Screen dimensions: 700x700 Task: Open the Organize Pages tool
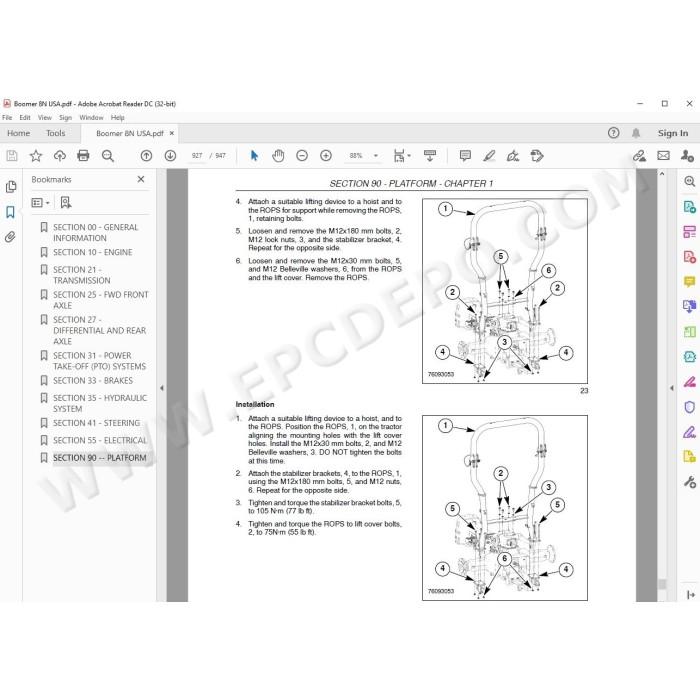point(689,331)
